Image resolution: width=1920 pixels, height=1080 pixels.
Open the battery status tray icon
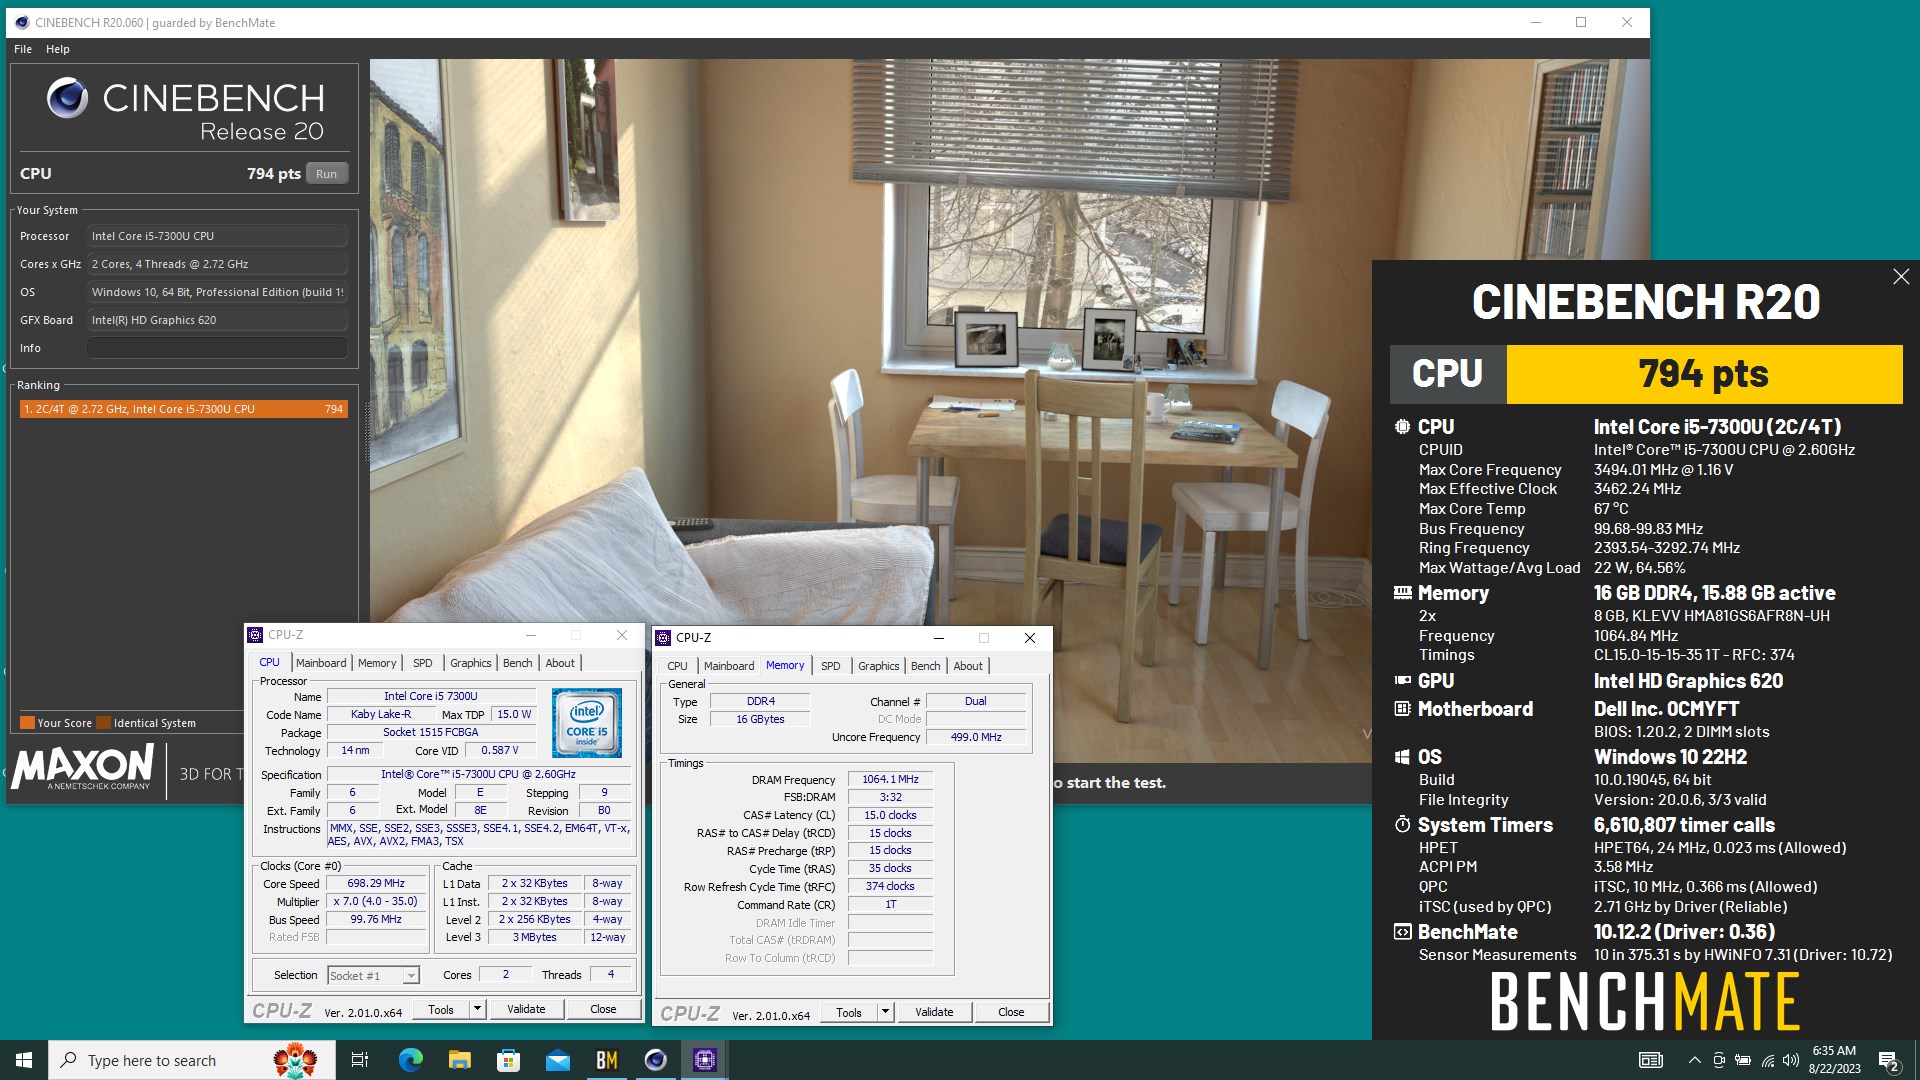click(1743, 1060)
